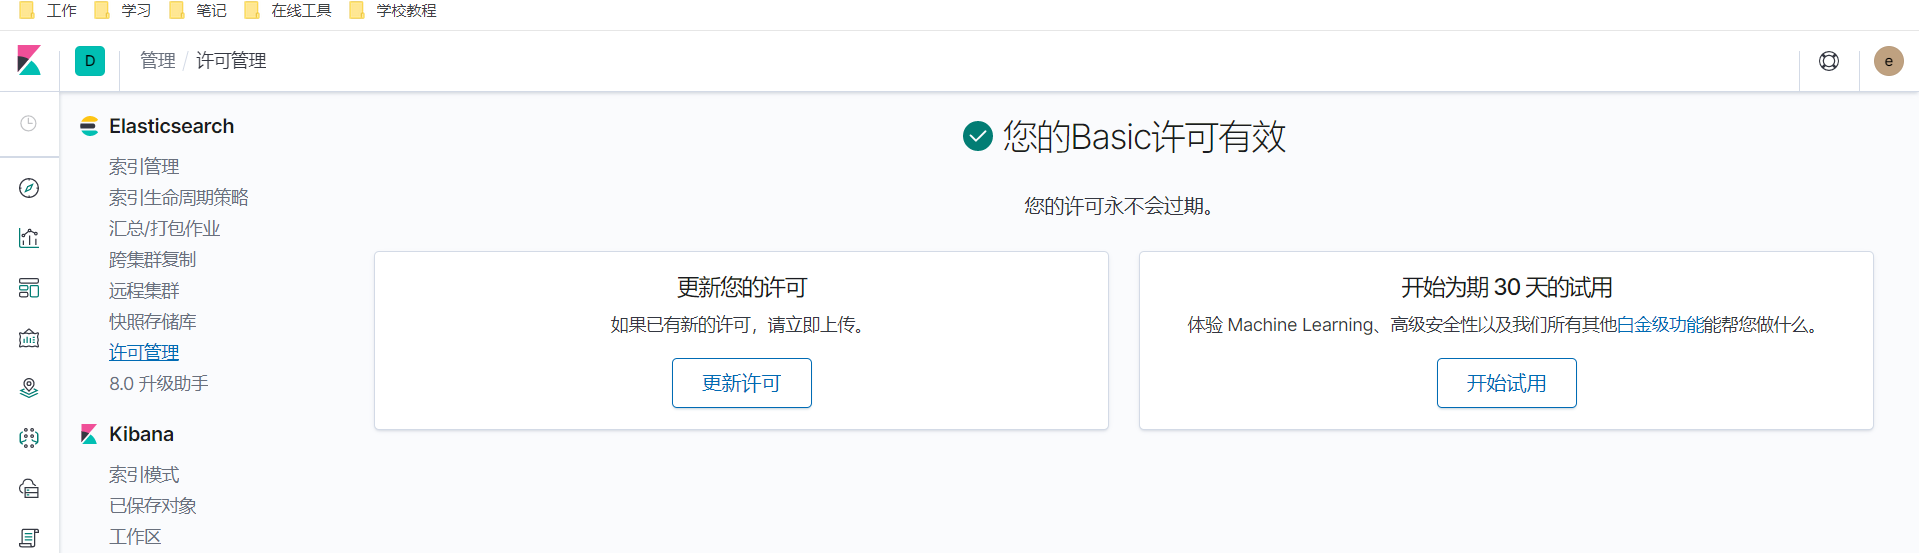The width and height of the screenshot is (1919, 553).
Task: Open Logs icon in sidebar
Action: click(29, 538)
